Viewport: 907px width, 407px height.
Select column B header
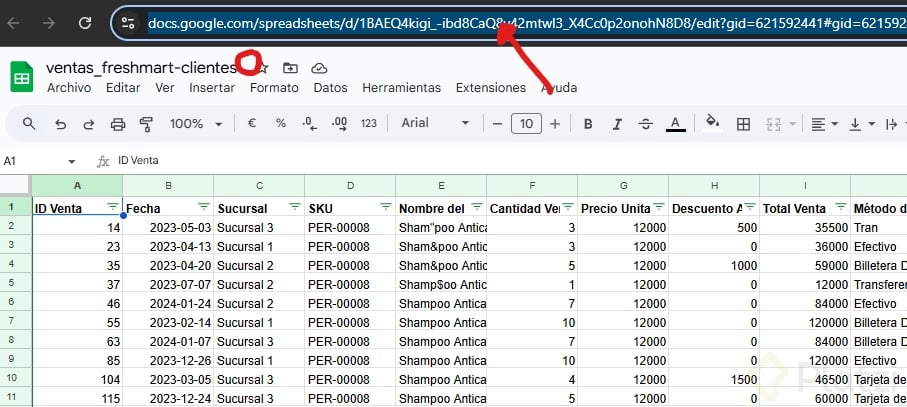[x=168, y=186]
